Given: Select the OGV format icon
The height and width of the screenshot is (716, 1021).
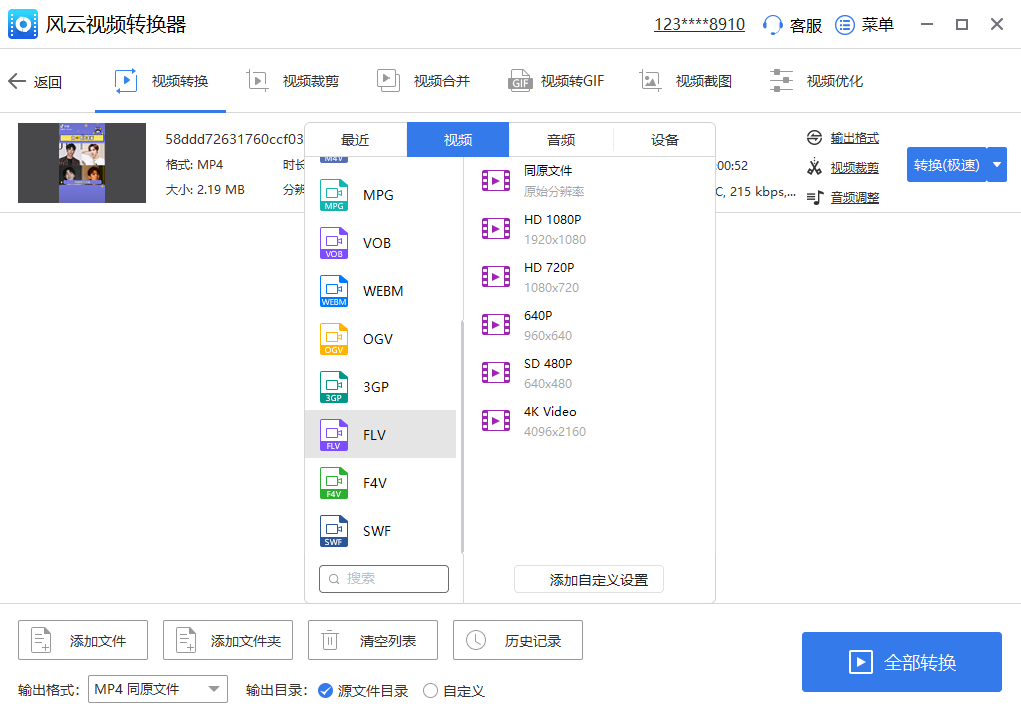Looking at the screenshot, I should [x=334, y=339].
